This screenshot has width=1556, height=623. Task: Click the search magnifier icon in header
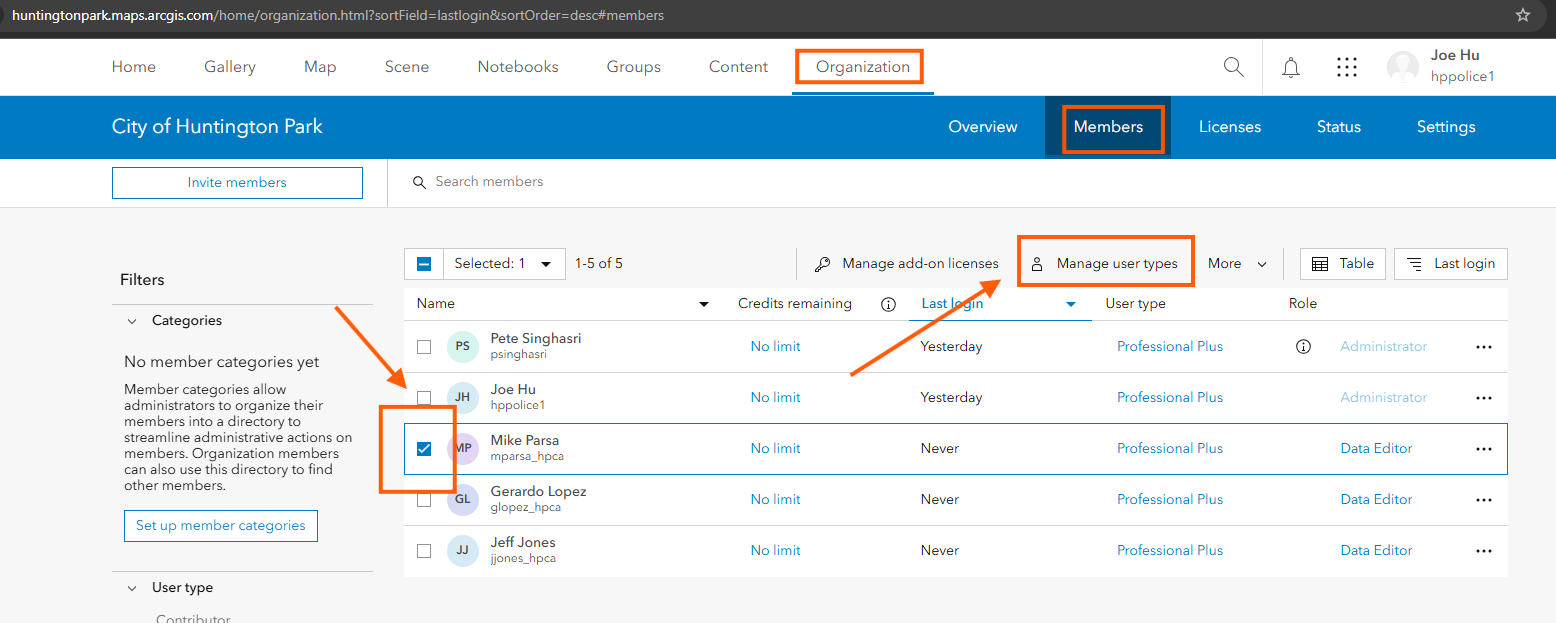(1233, 67)
